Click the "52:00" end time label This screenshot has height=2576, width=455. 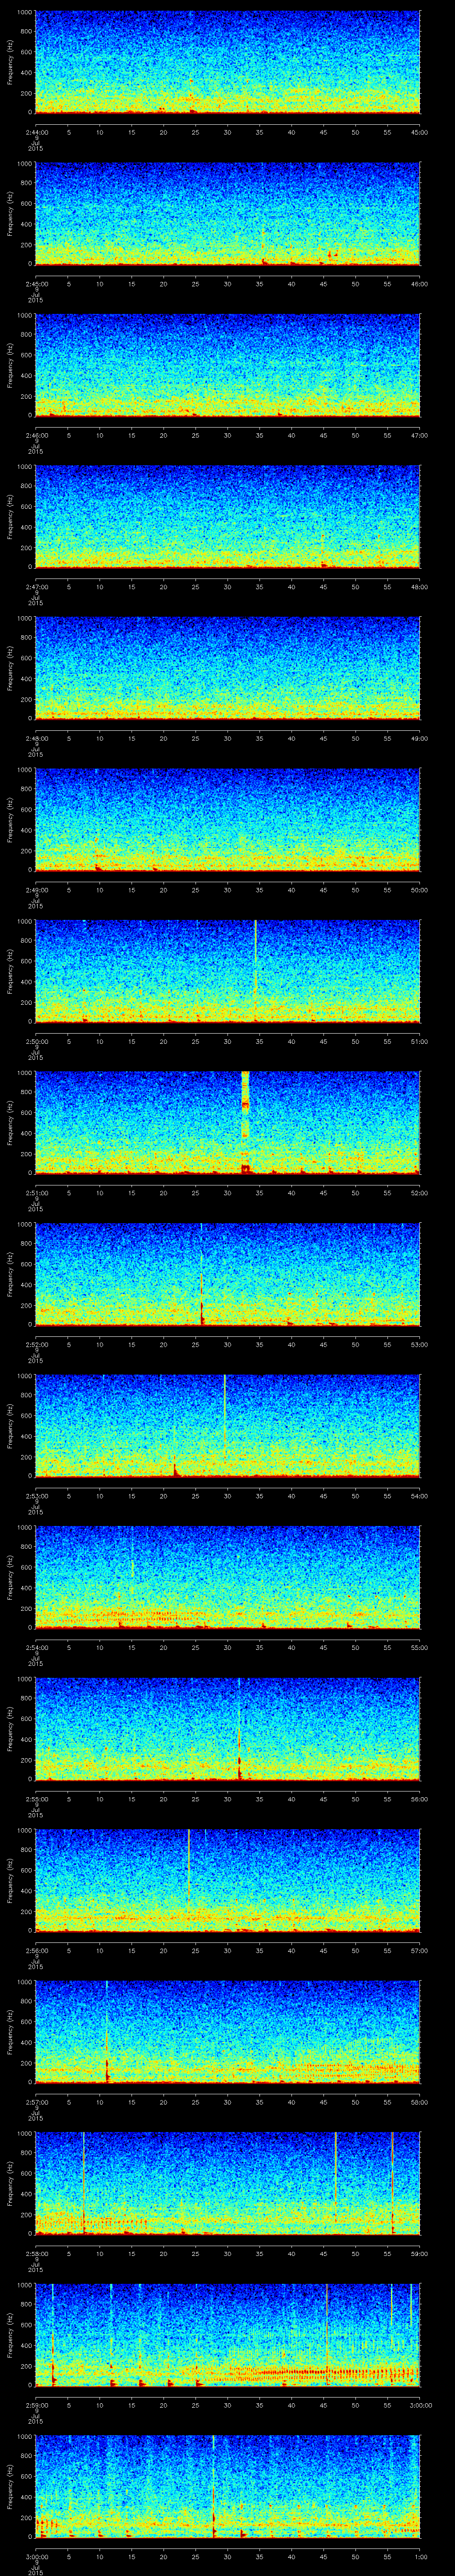coord(420,1193)
